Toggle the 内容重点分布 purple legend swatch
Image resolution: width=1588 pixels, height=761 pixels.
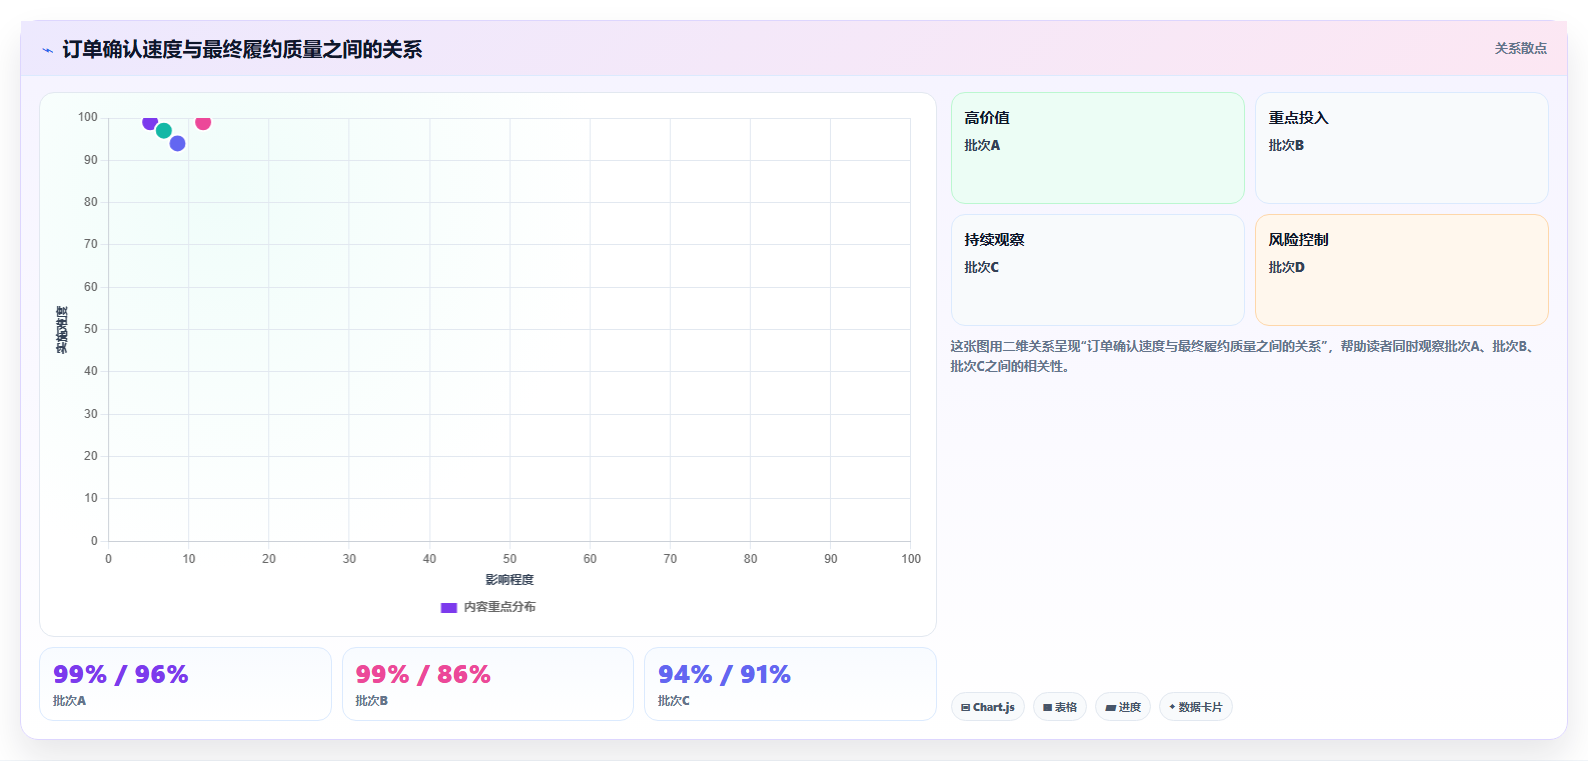pos(449,607)
